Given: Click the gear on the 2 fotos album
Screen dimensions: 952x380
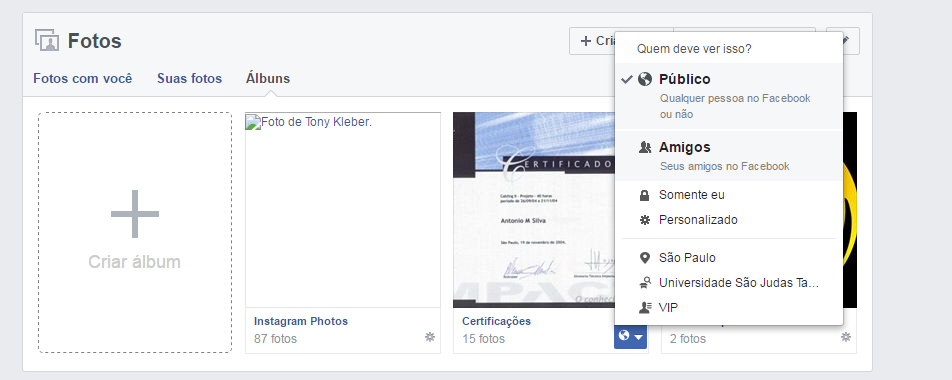Looking at the screenshot, I should pos(846,337).
